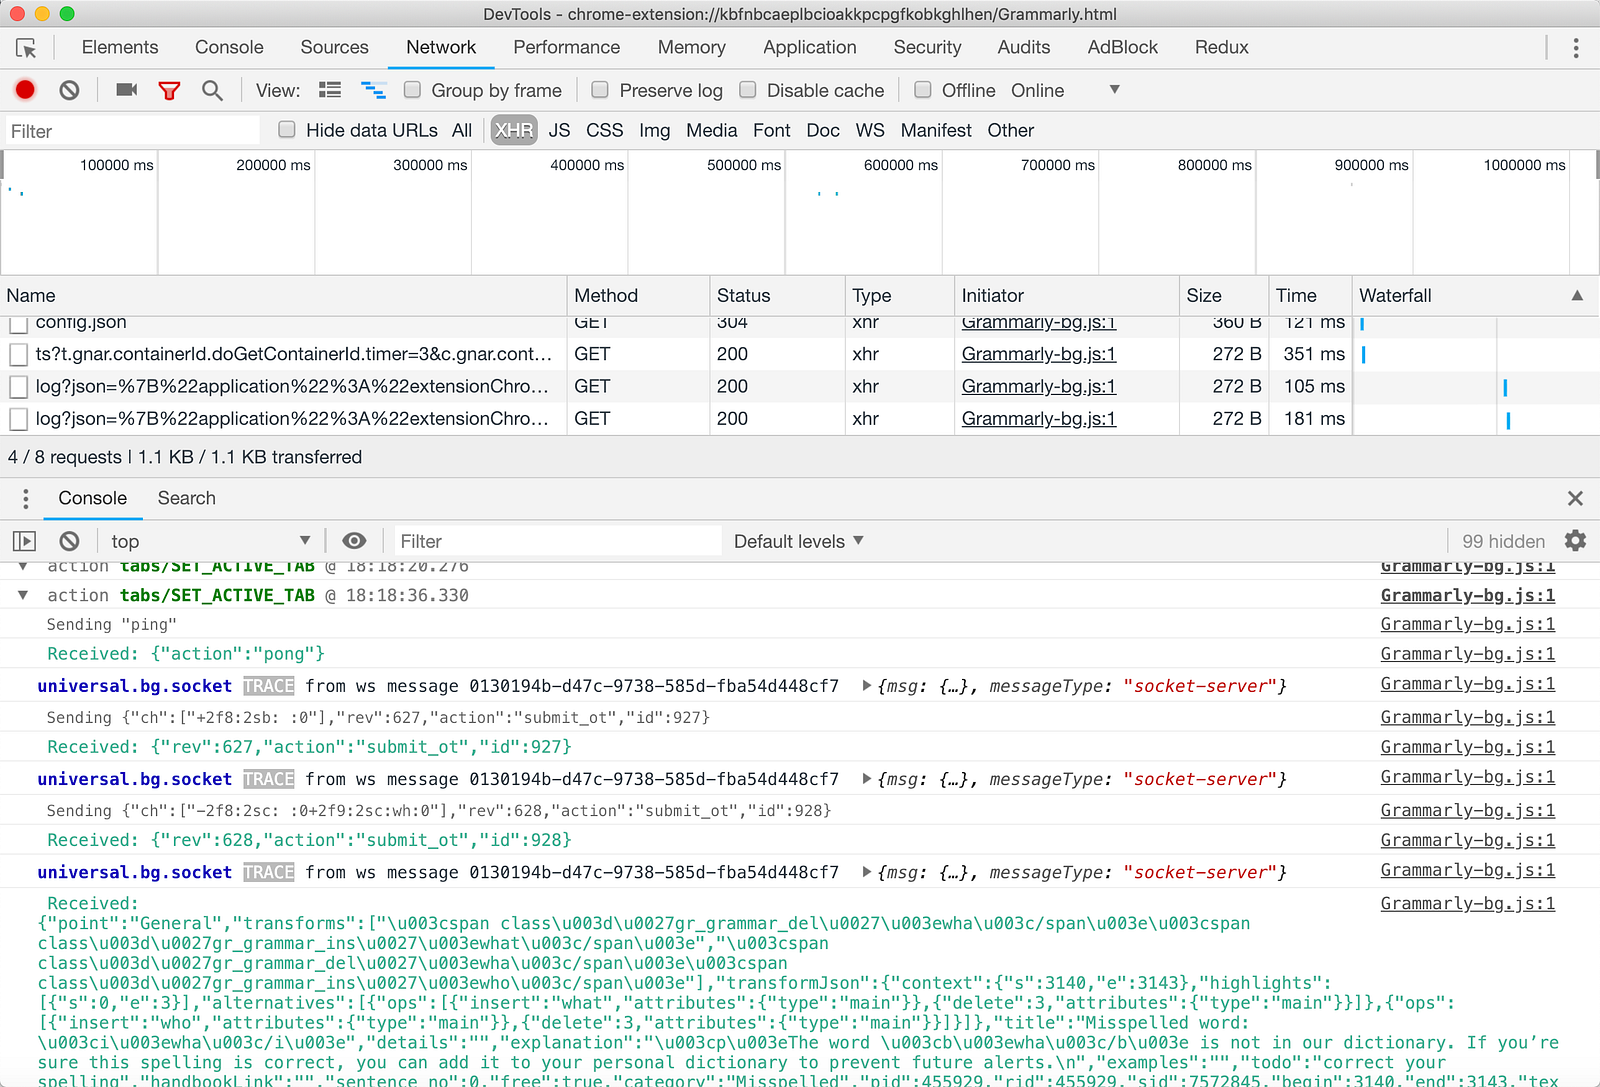Check the Disable cache option
The height and width of the screenshot is (1087, 1600).
tap(748, 90)
